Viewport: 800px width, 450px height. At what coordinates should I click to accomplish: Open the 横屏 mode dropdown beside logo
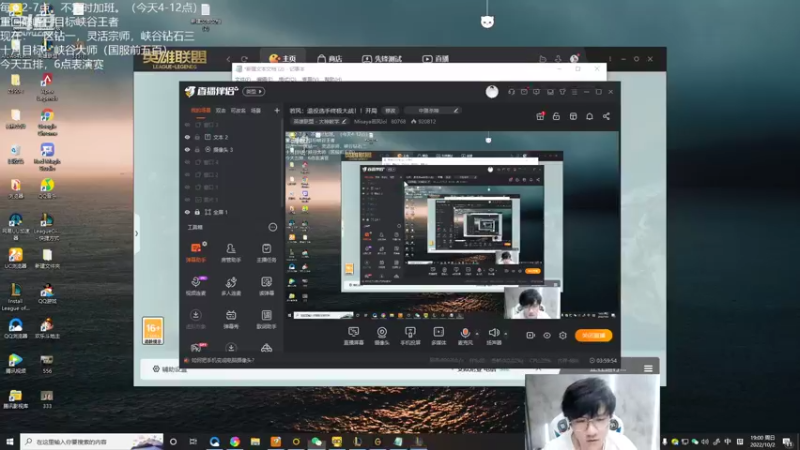[254, 92]
